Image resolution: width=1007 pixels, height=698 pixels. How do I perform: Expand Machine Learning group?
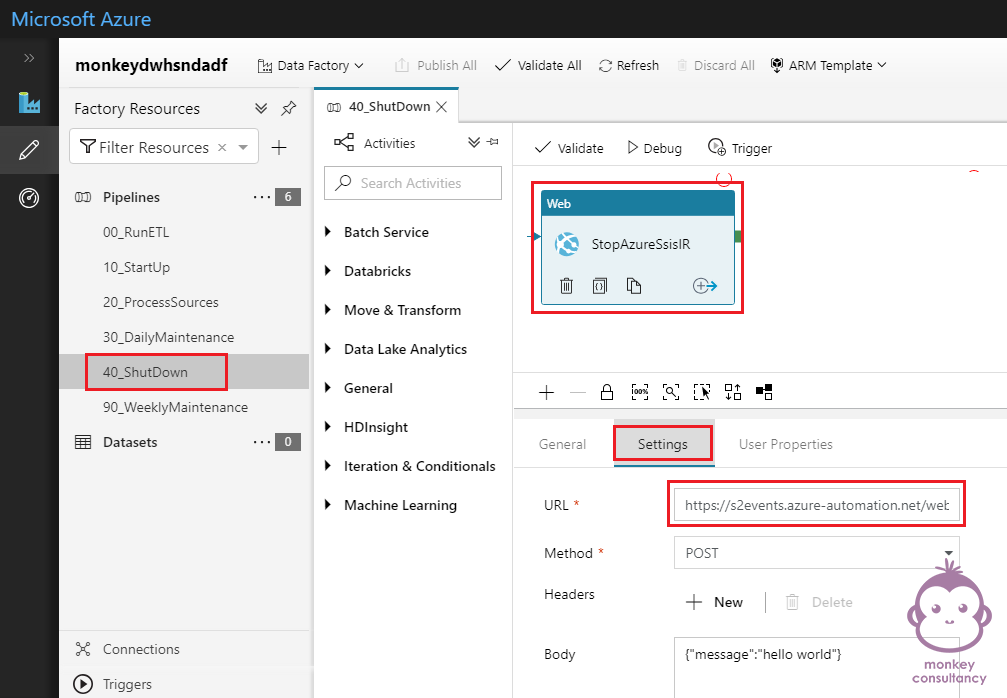click(x=328, y=505)
